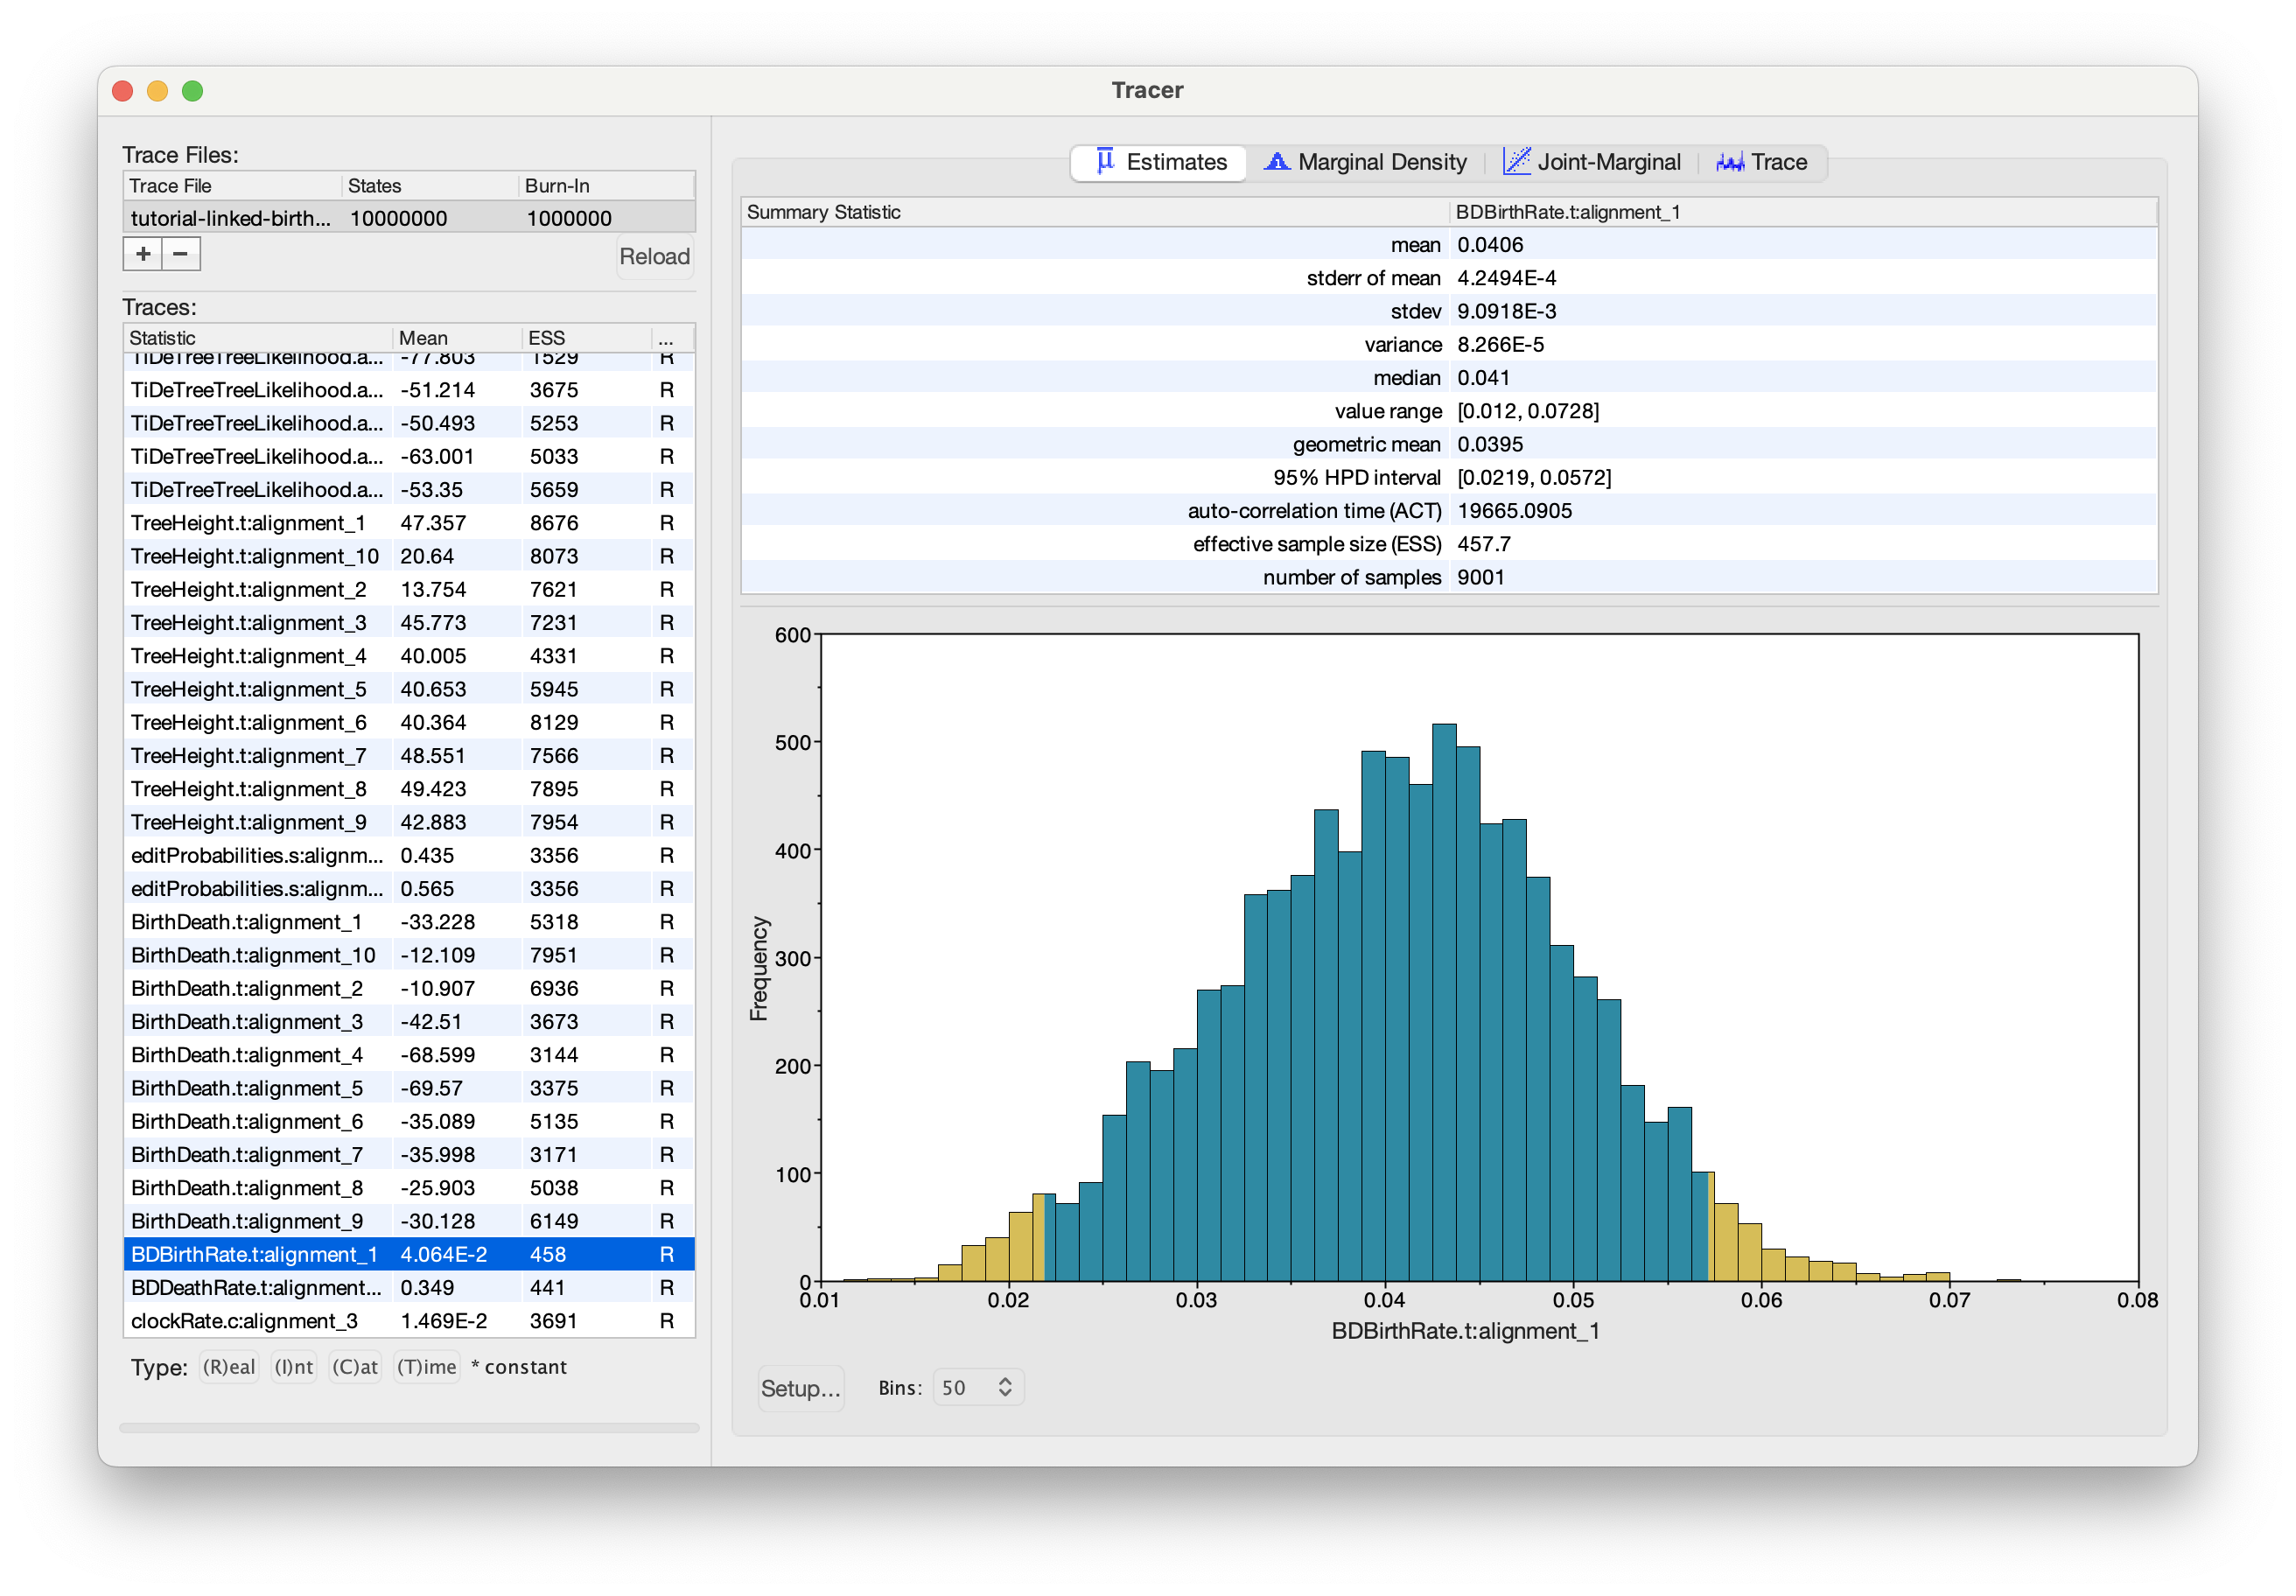
Task: Click the 95% HPD interval row
Action: (x=1449, y=477)
